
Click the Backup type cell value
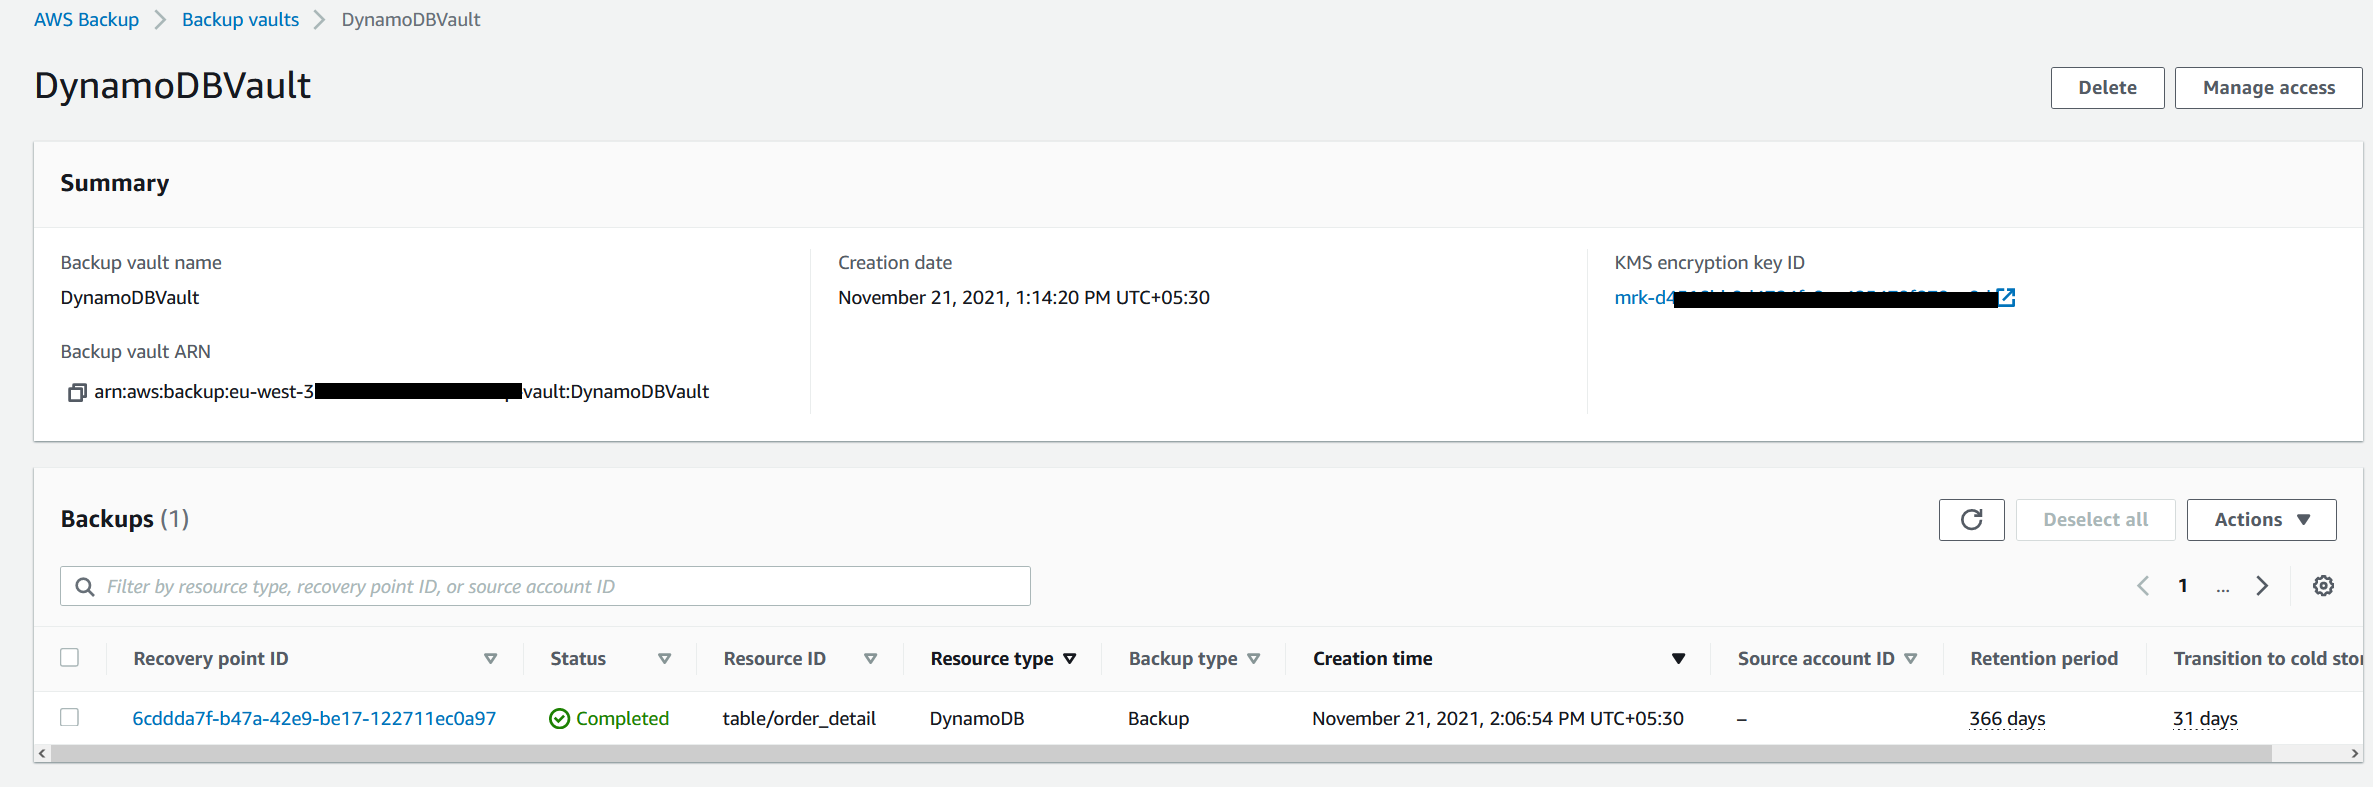point(1158,719)
